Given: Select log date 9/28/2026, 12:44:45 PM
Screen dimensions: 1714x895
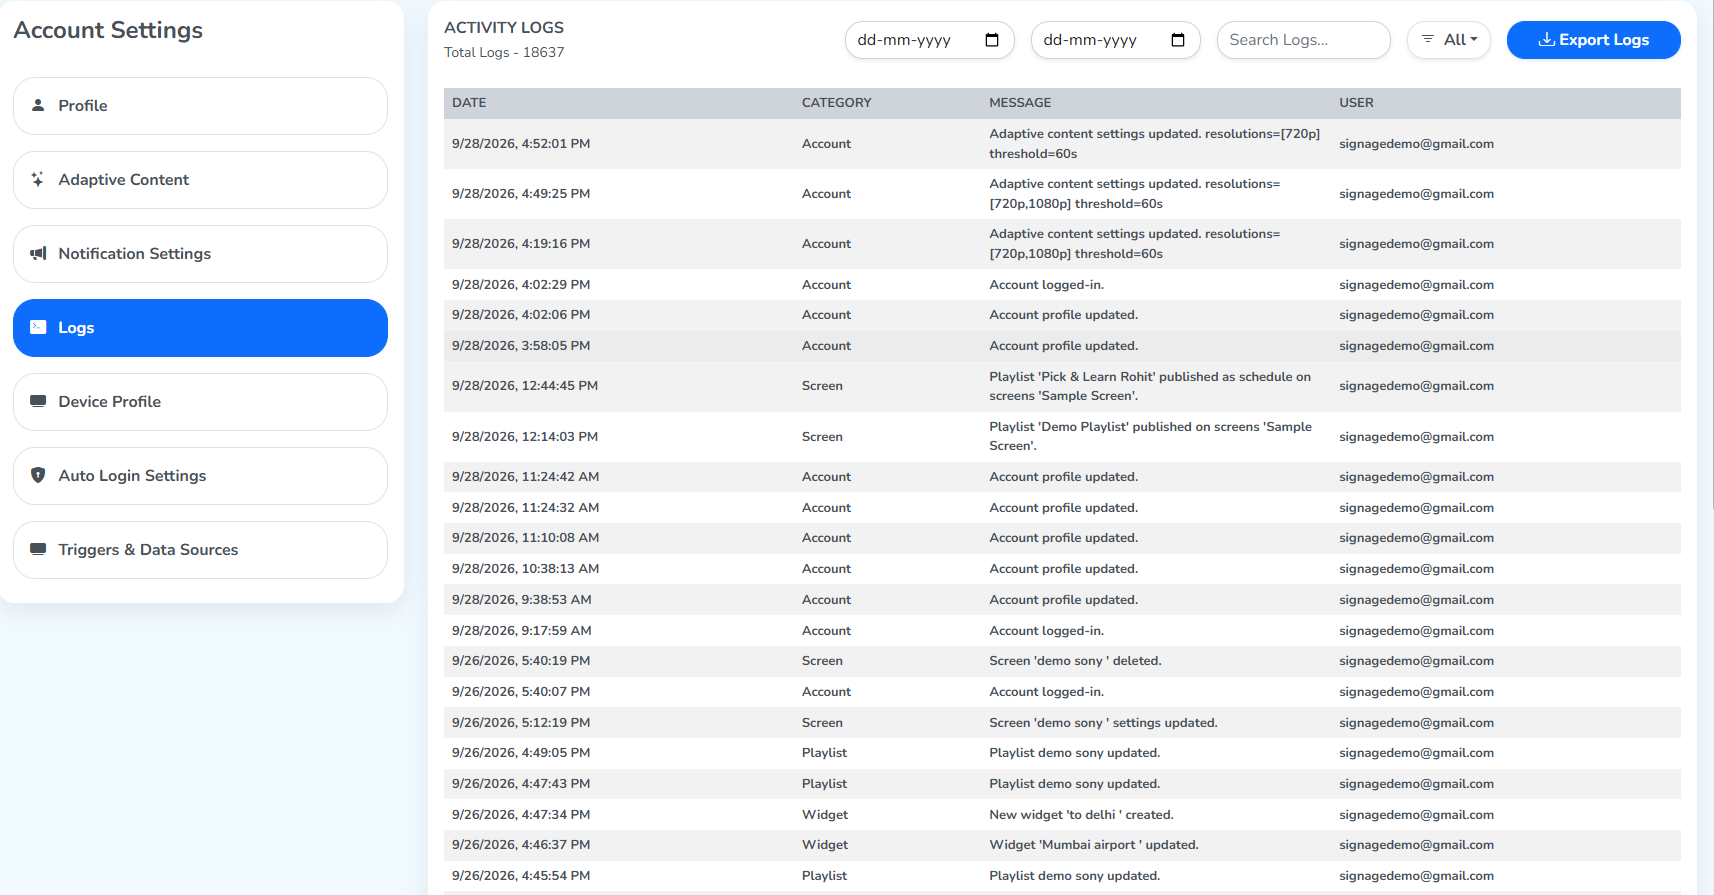Looking at the screenshot, I should (x=525, y=386).
